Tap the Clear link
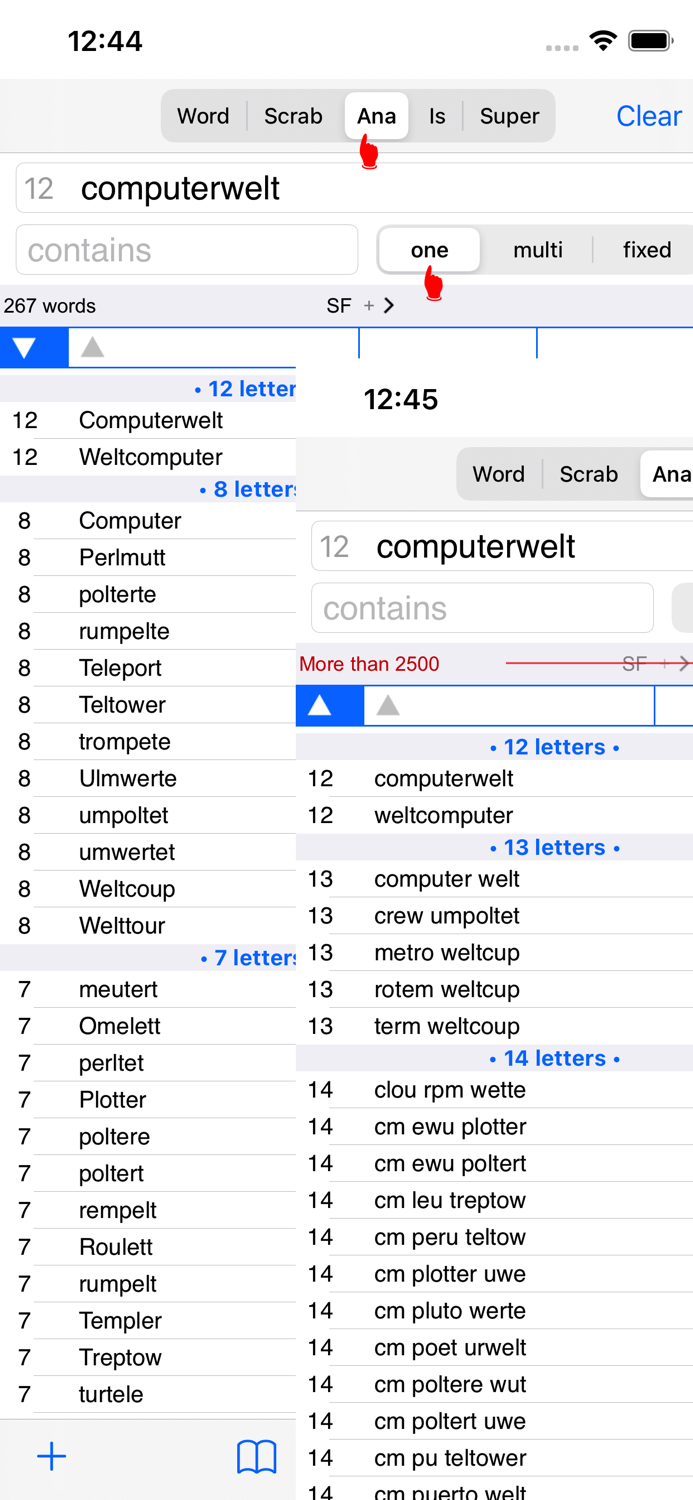Viewport: 693px width, 1500px height. pyautogui.click(x=648, y=116)
